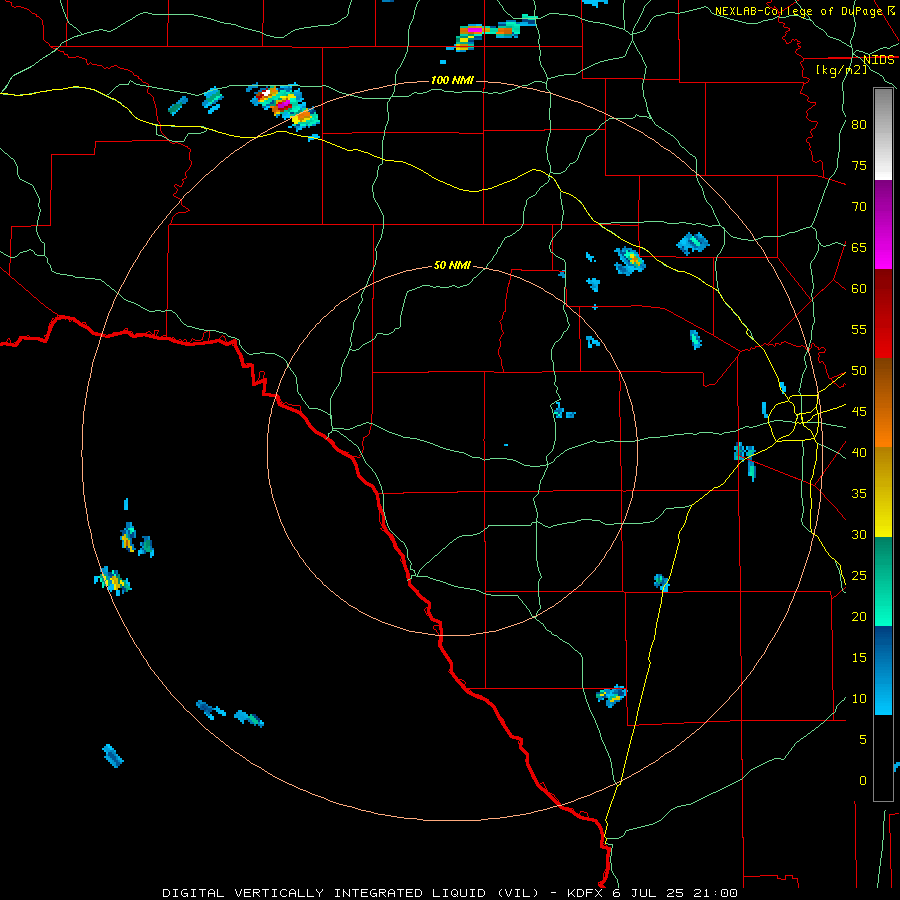The width and height of the screenshot is (900, 900).
Task: Select the green-teal segment of the color scale
Action: point(883,581)
